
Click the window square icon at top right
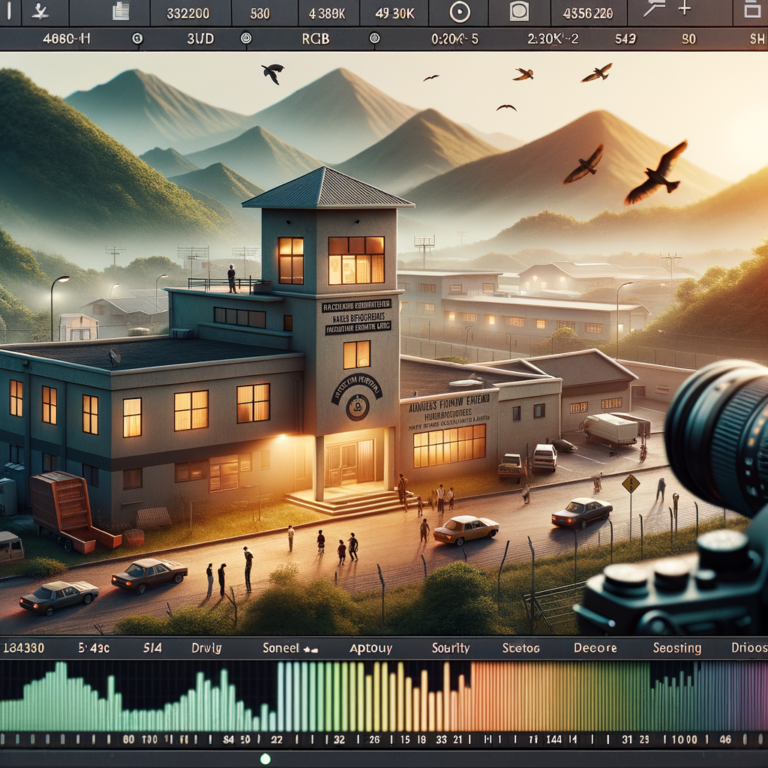(752, 11)
